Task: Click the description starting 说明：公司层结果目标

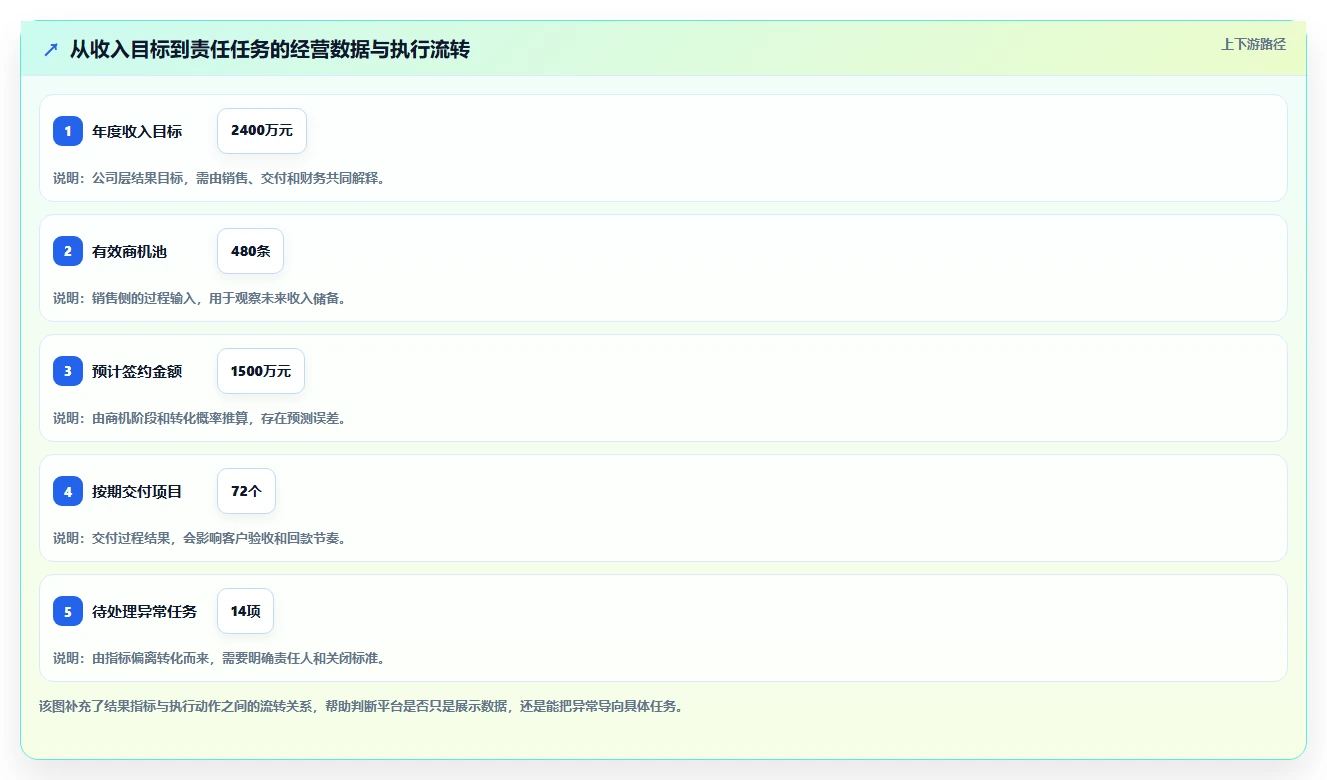Action: tap(219, 178)
